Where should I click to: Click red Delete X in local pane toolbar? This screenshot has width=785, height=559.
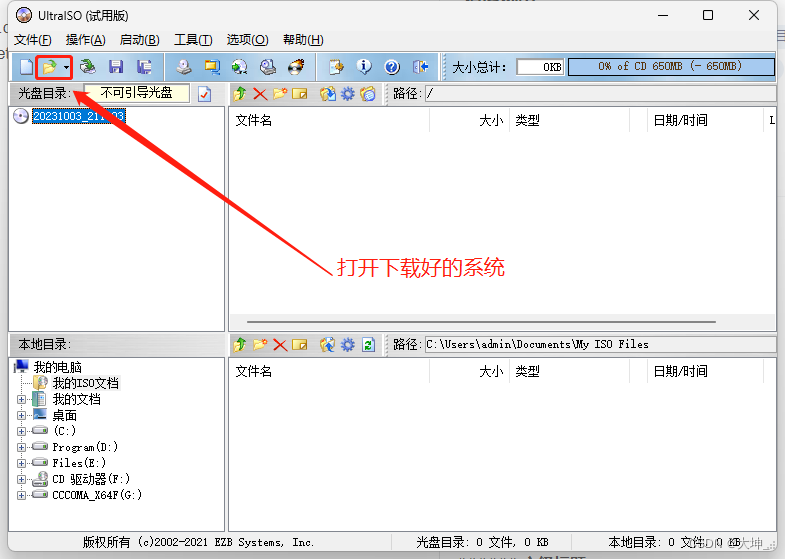[280, 344]
